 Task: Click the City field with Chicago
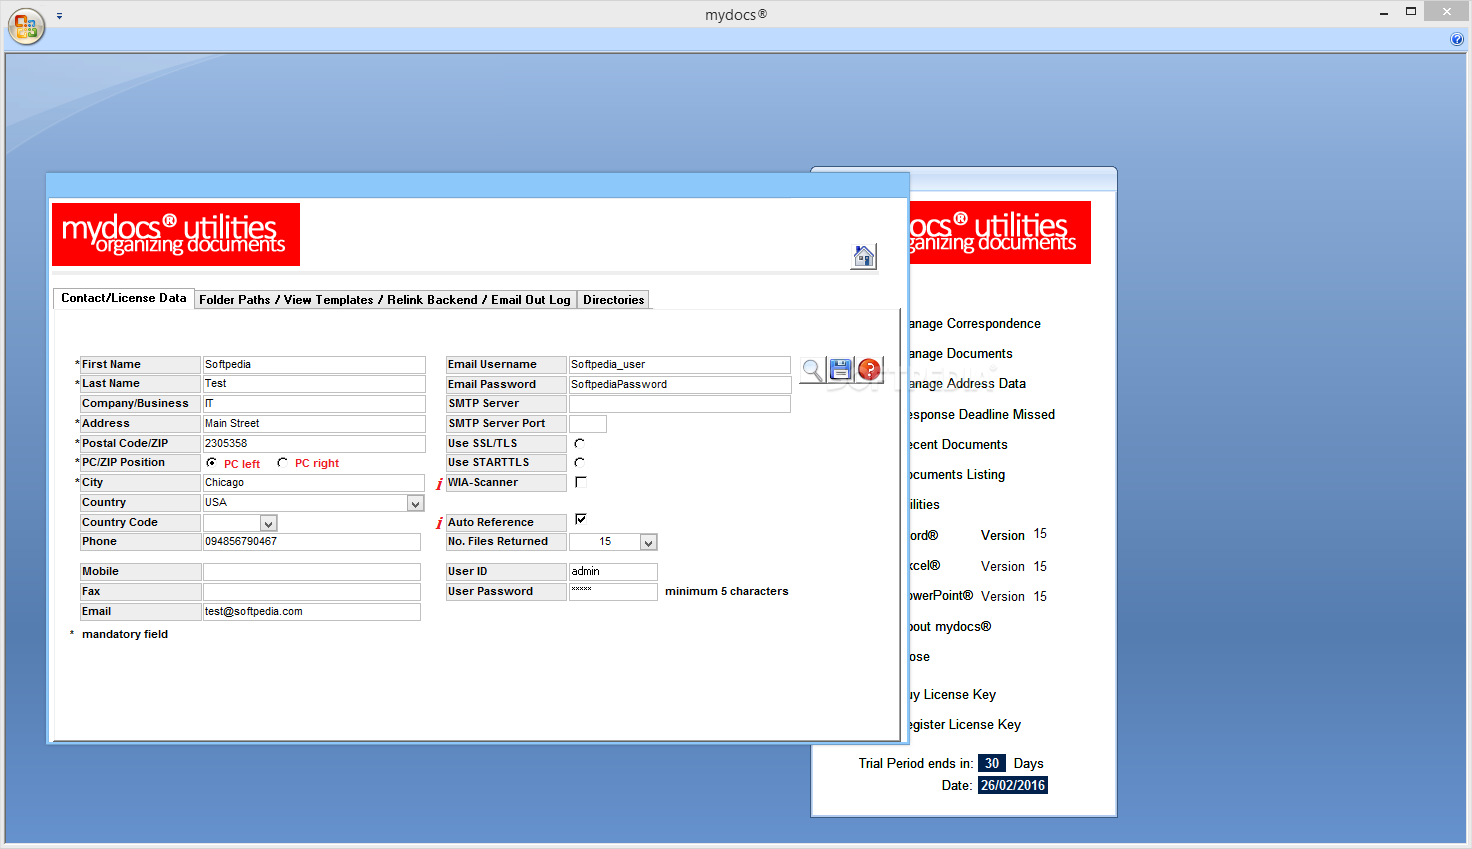314,483
